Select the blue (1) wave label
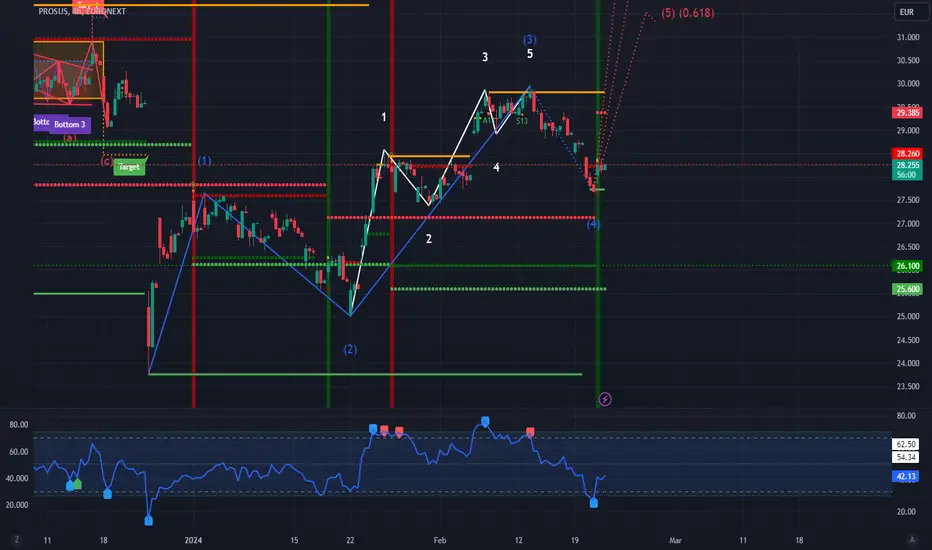Screen dimensions: 932x550 click(204, 161)
